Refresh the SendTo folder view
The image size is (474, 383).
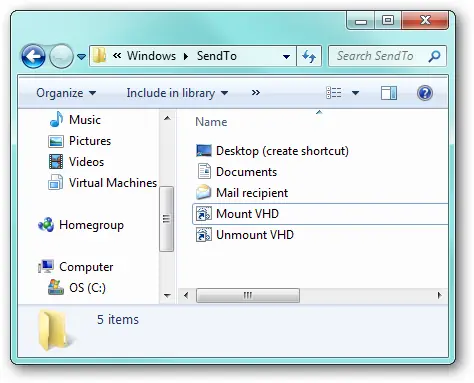pyautogui.click(x=309, y=56)
